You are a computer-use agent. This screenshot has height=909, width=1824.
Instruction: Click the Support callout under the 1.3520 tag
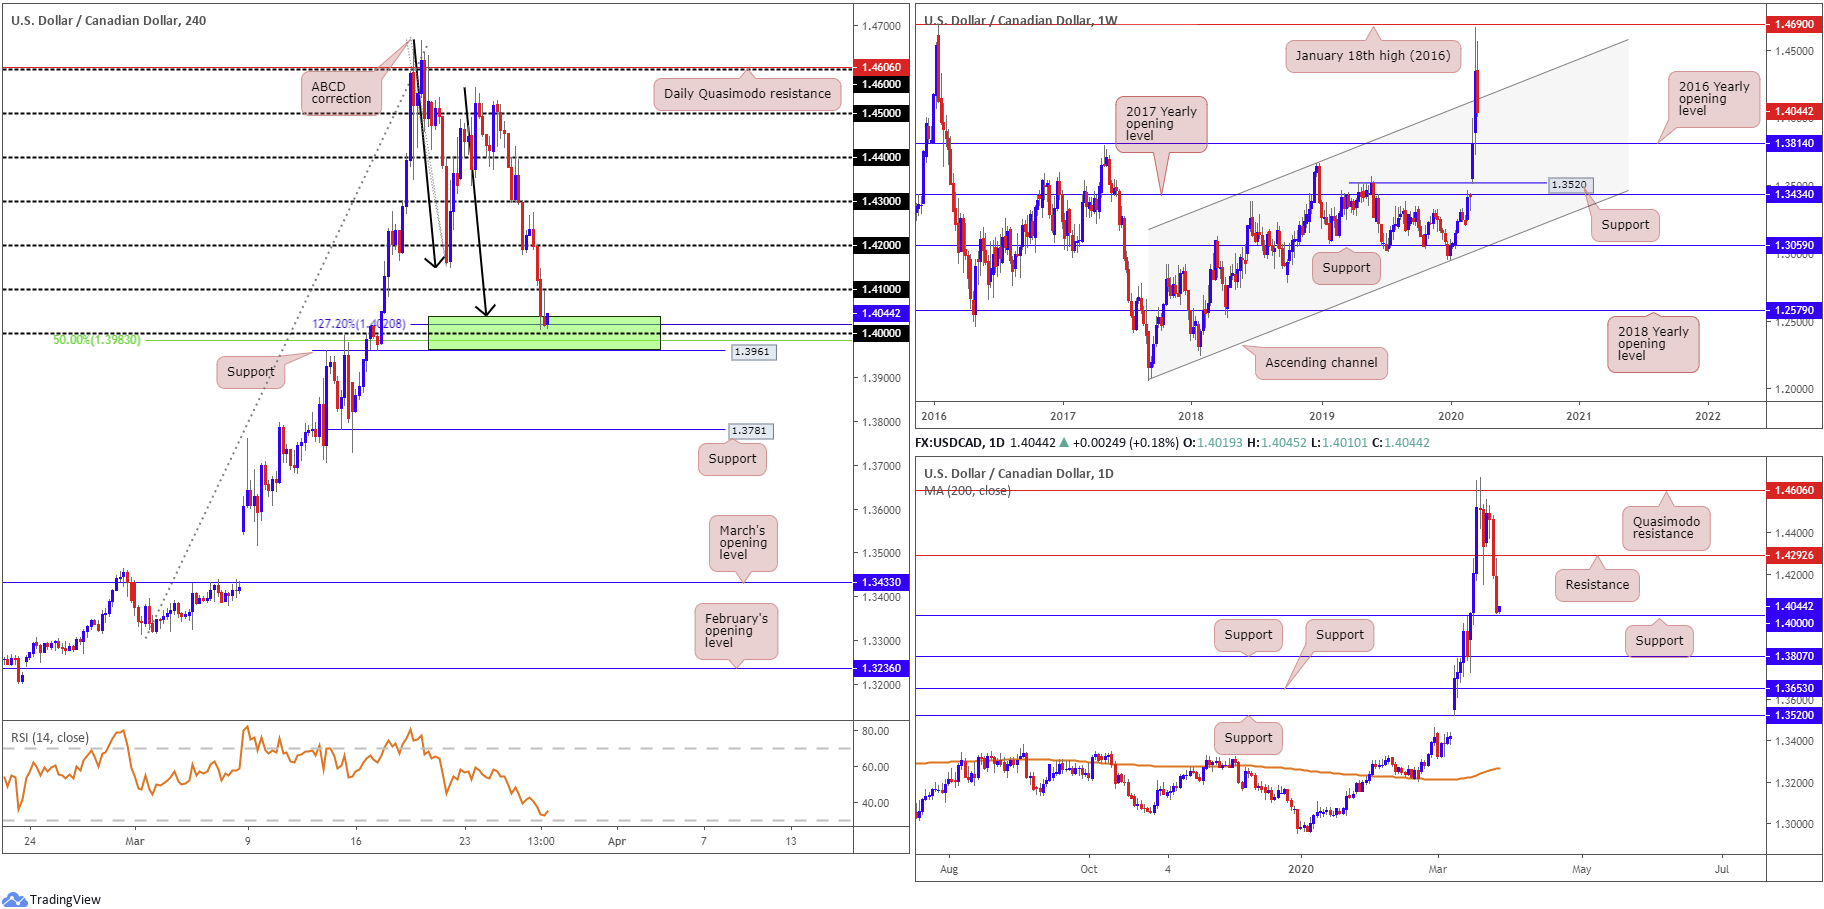pos(1625,225)
